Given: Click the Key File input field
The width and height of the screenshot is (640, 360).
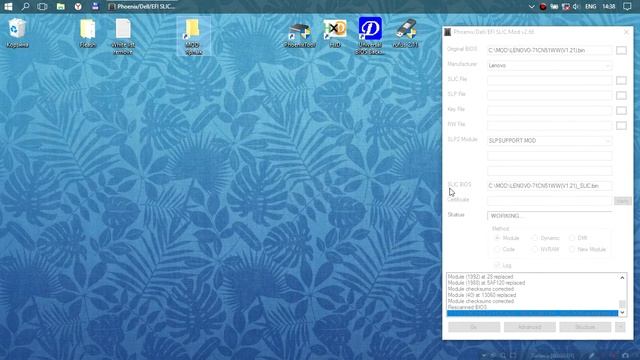Looking at the screenshot, I should (x=549, y=111).
